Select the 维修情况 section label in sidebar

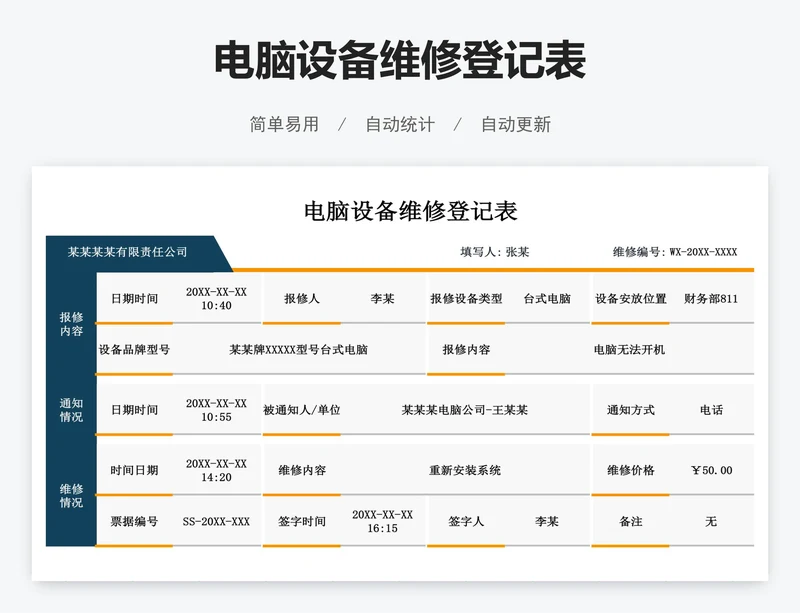71,496
